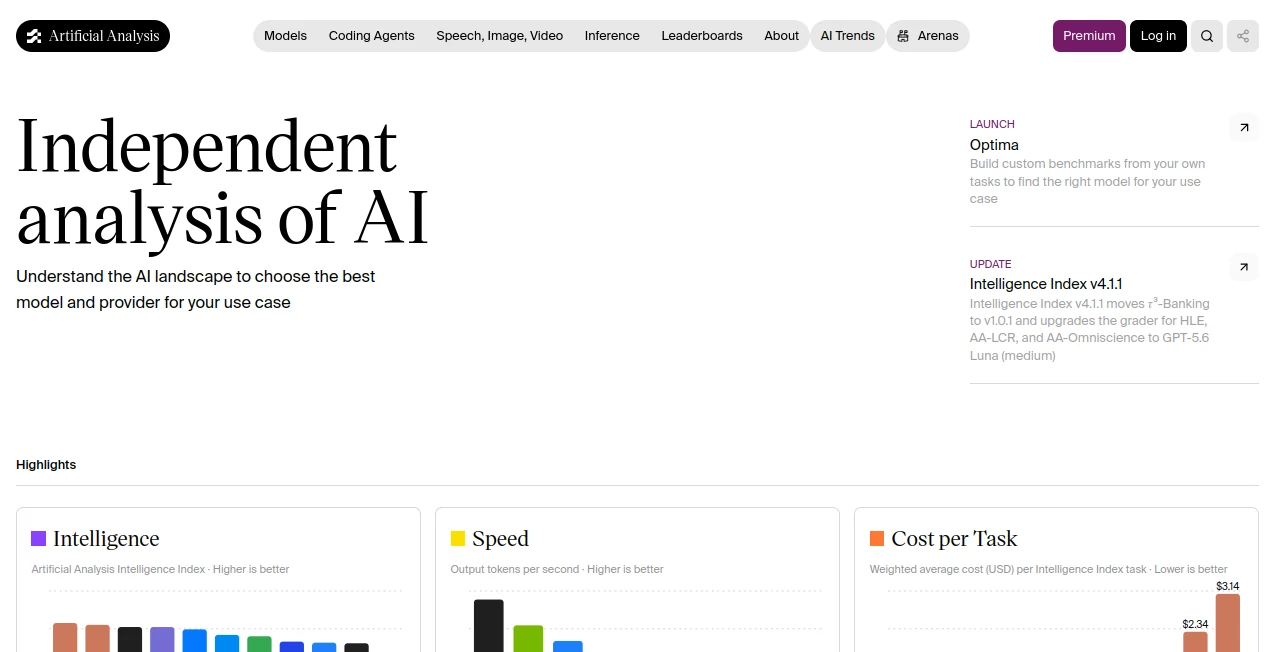This screenshot has height=652, width=1276.
Task: Click the Highlights section label
Action: (x=46, y=465)
